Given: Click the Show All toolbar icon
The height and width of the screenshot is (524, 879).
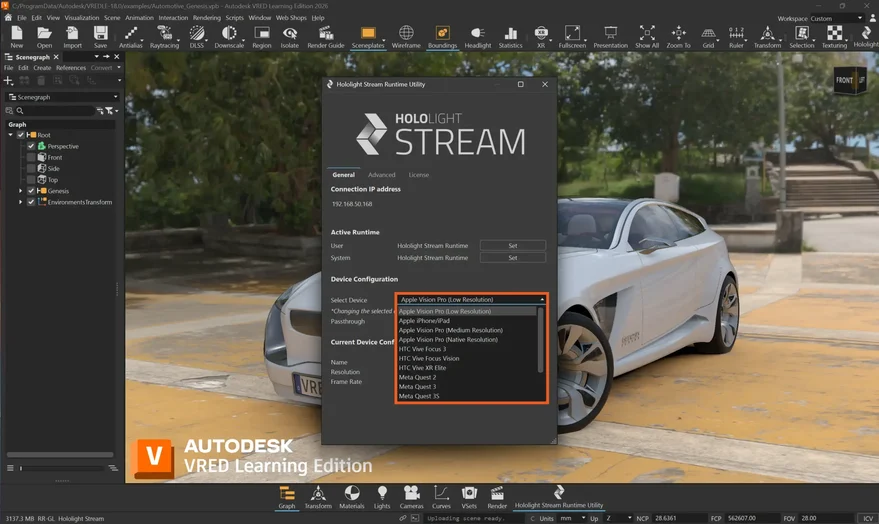Looking at the screenshot, I should [x=647, y=37].
